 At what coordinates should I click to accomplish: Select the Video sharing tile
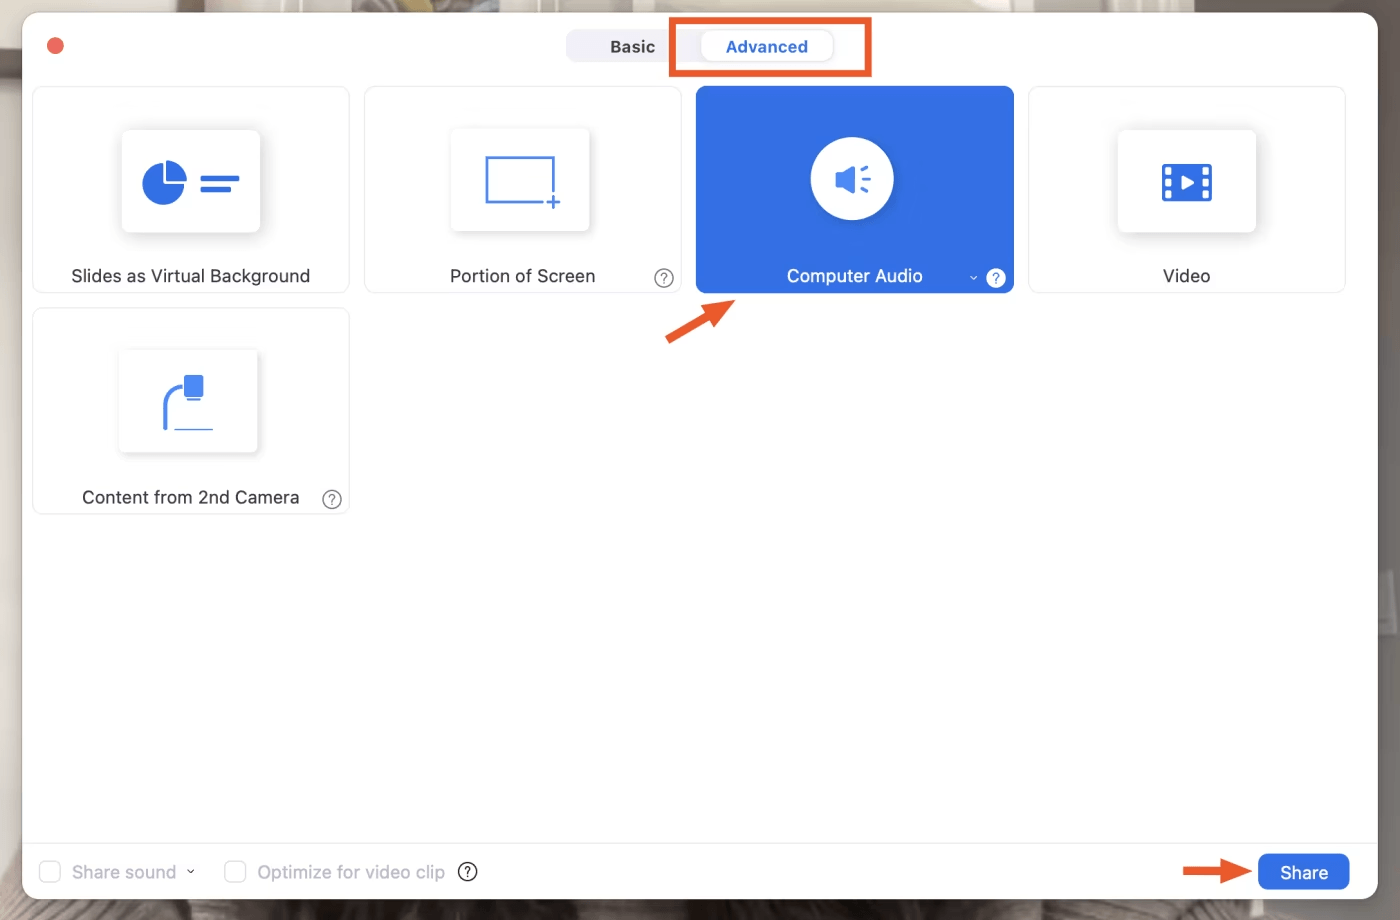click(1186, 190)
